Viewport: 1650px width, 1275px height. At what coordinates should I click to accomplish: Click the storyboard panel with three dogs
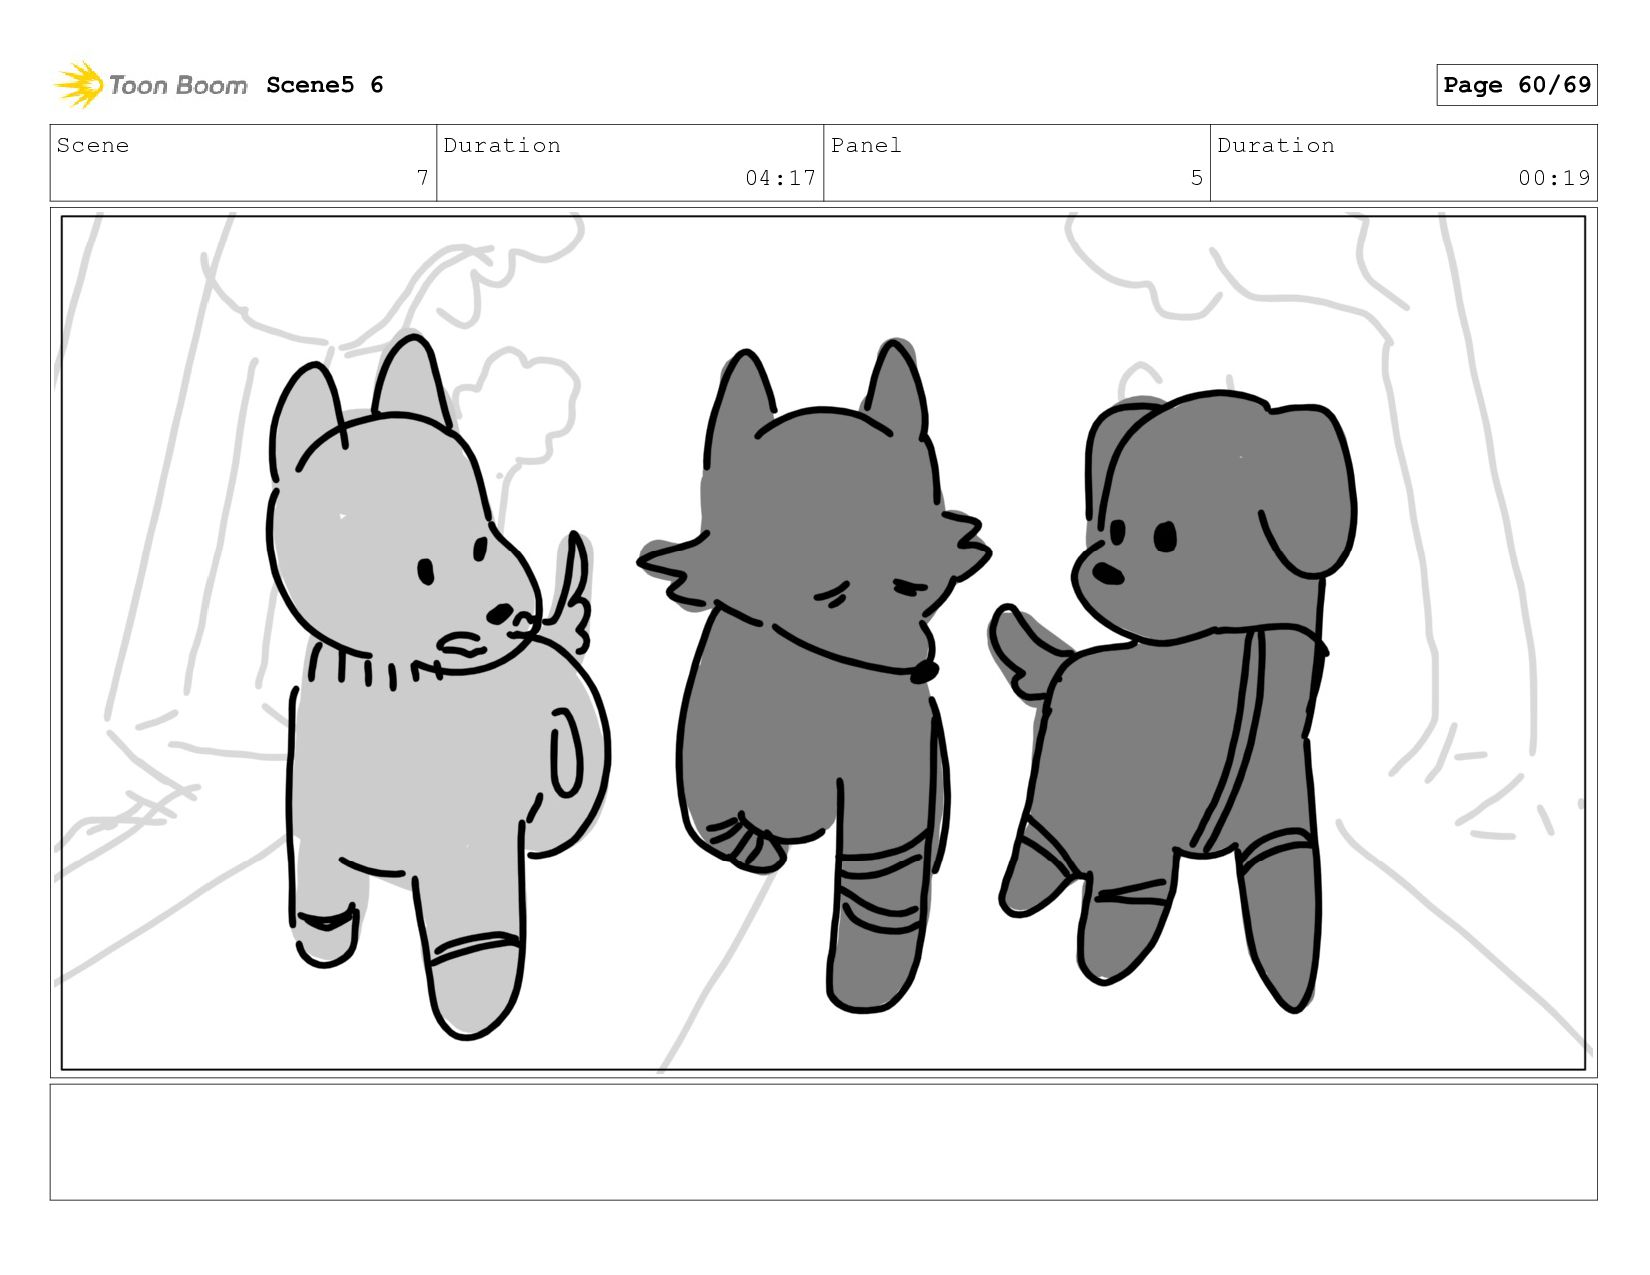pos(823,642)
